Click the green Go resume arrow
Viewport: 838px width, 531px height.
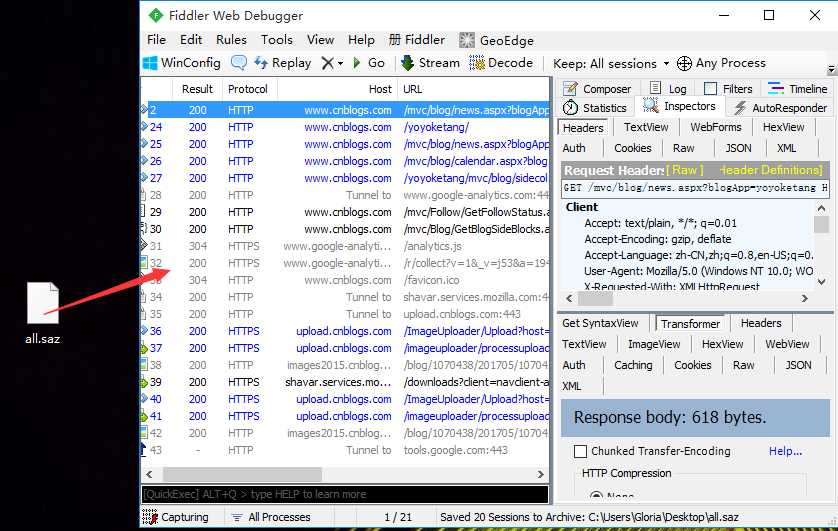point(357,63)
